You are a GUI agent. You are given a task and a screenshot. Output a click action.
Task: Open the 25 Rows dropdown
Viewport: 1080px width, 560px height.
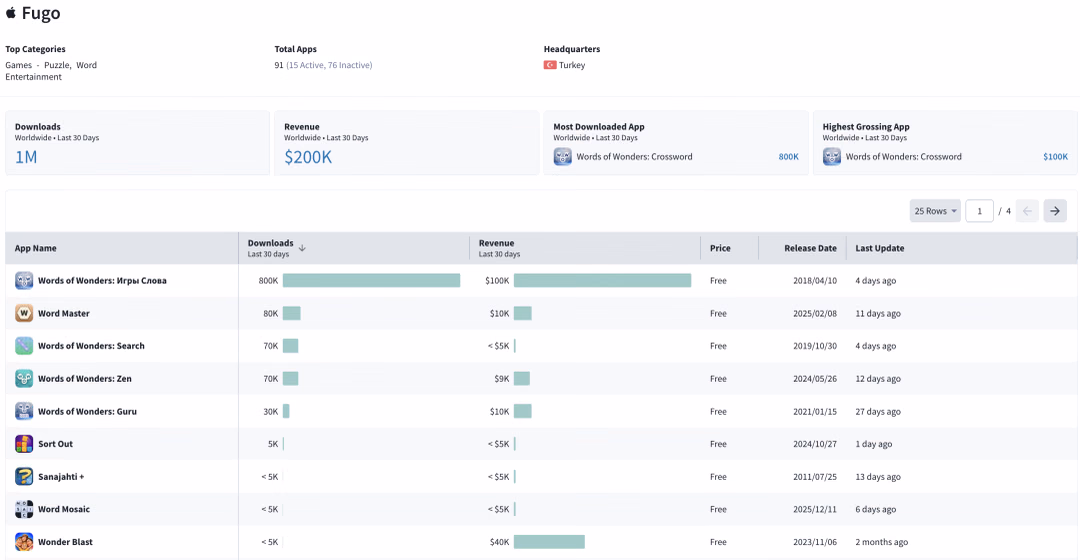(935, 211)
